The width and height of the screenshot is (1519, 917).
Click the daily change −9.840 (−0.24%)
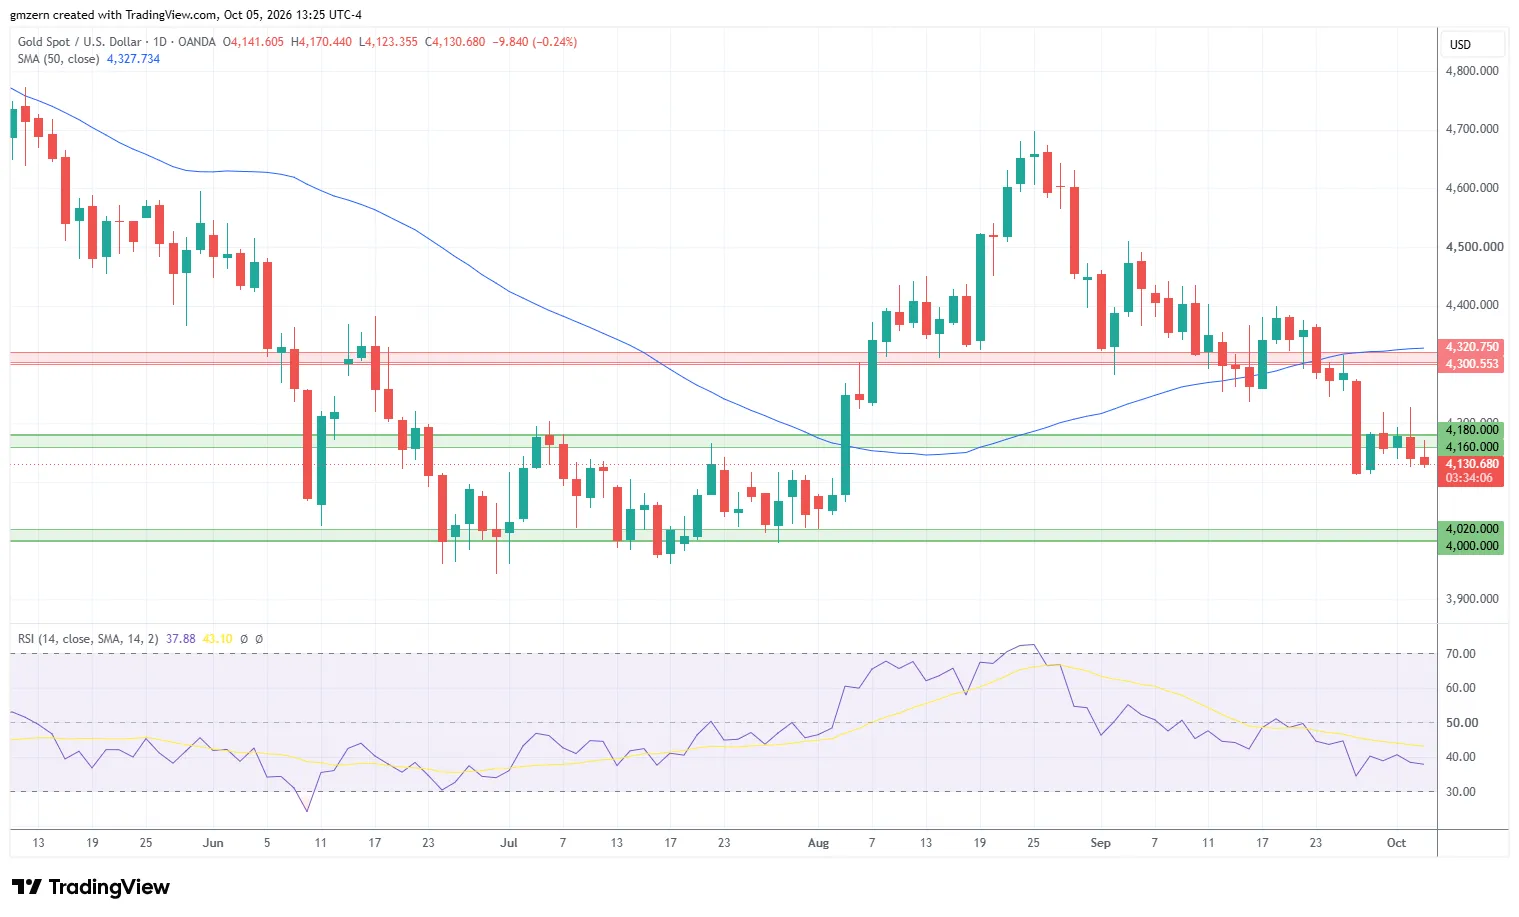click(x=535, y=42)
